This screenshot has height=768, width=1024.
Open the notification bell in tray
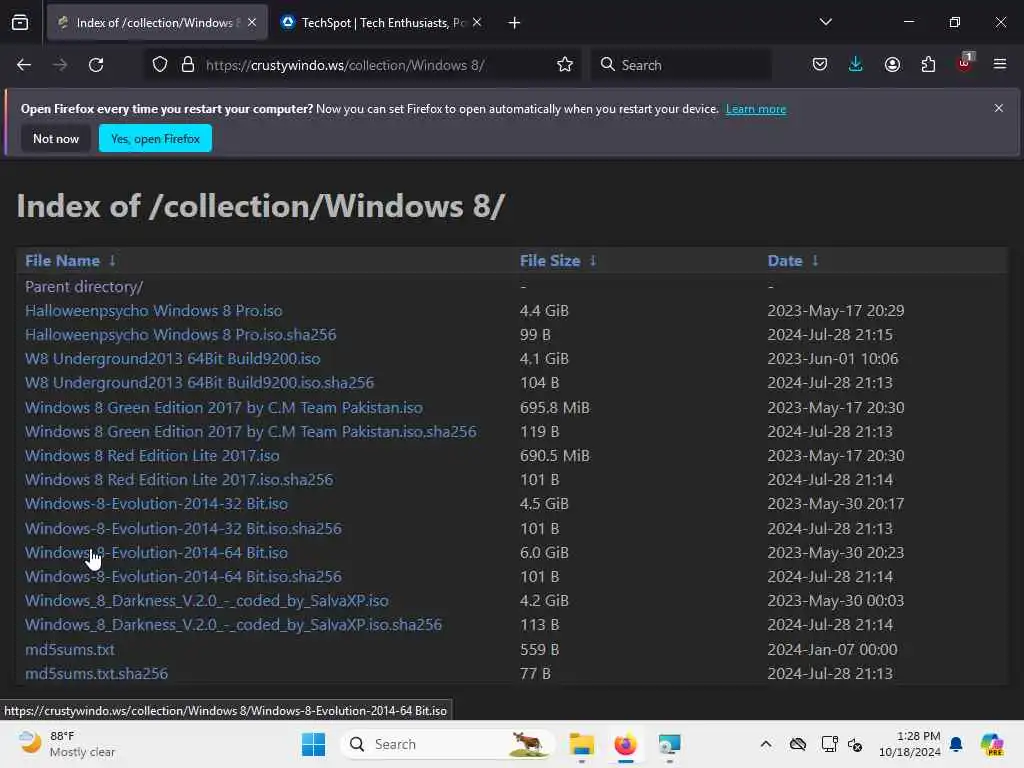click(x=956, y=744)
